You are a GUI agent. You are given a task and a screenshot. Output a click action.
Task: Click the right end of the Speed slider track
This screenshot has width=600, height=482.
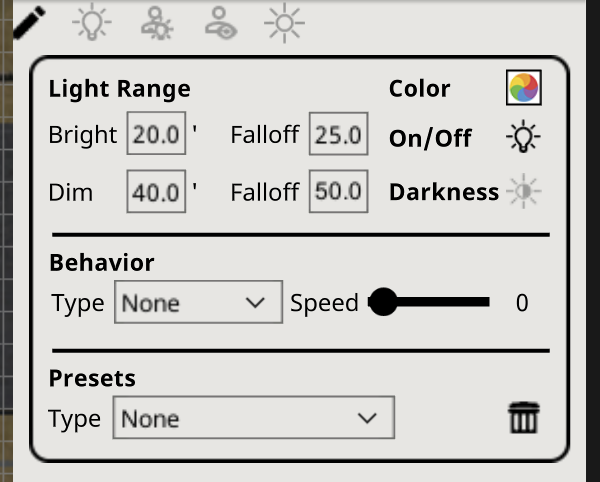click(x=487, y=302)
